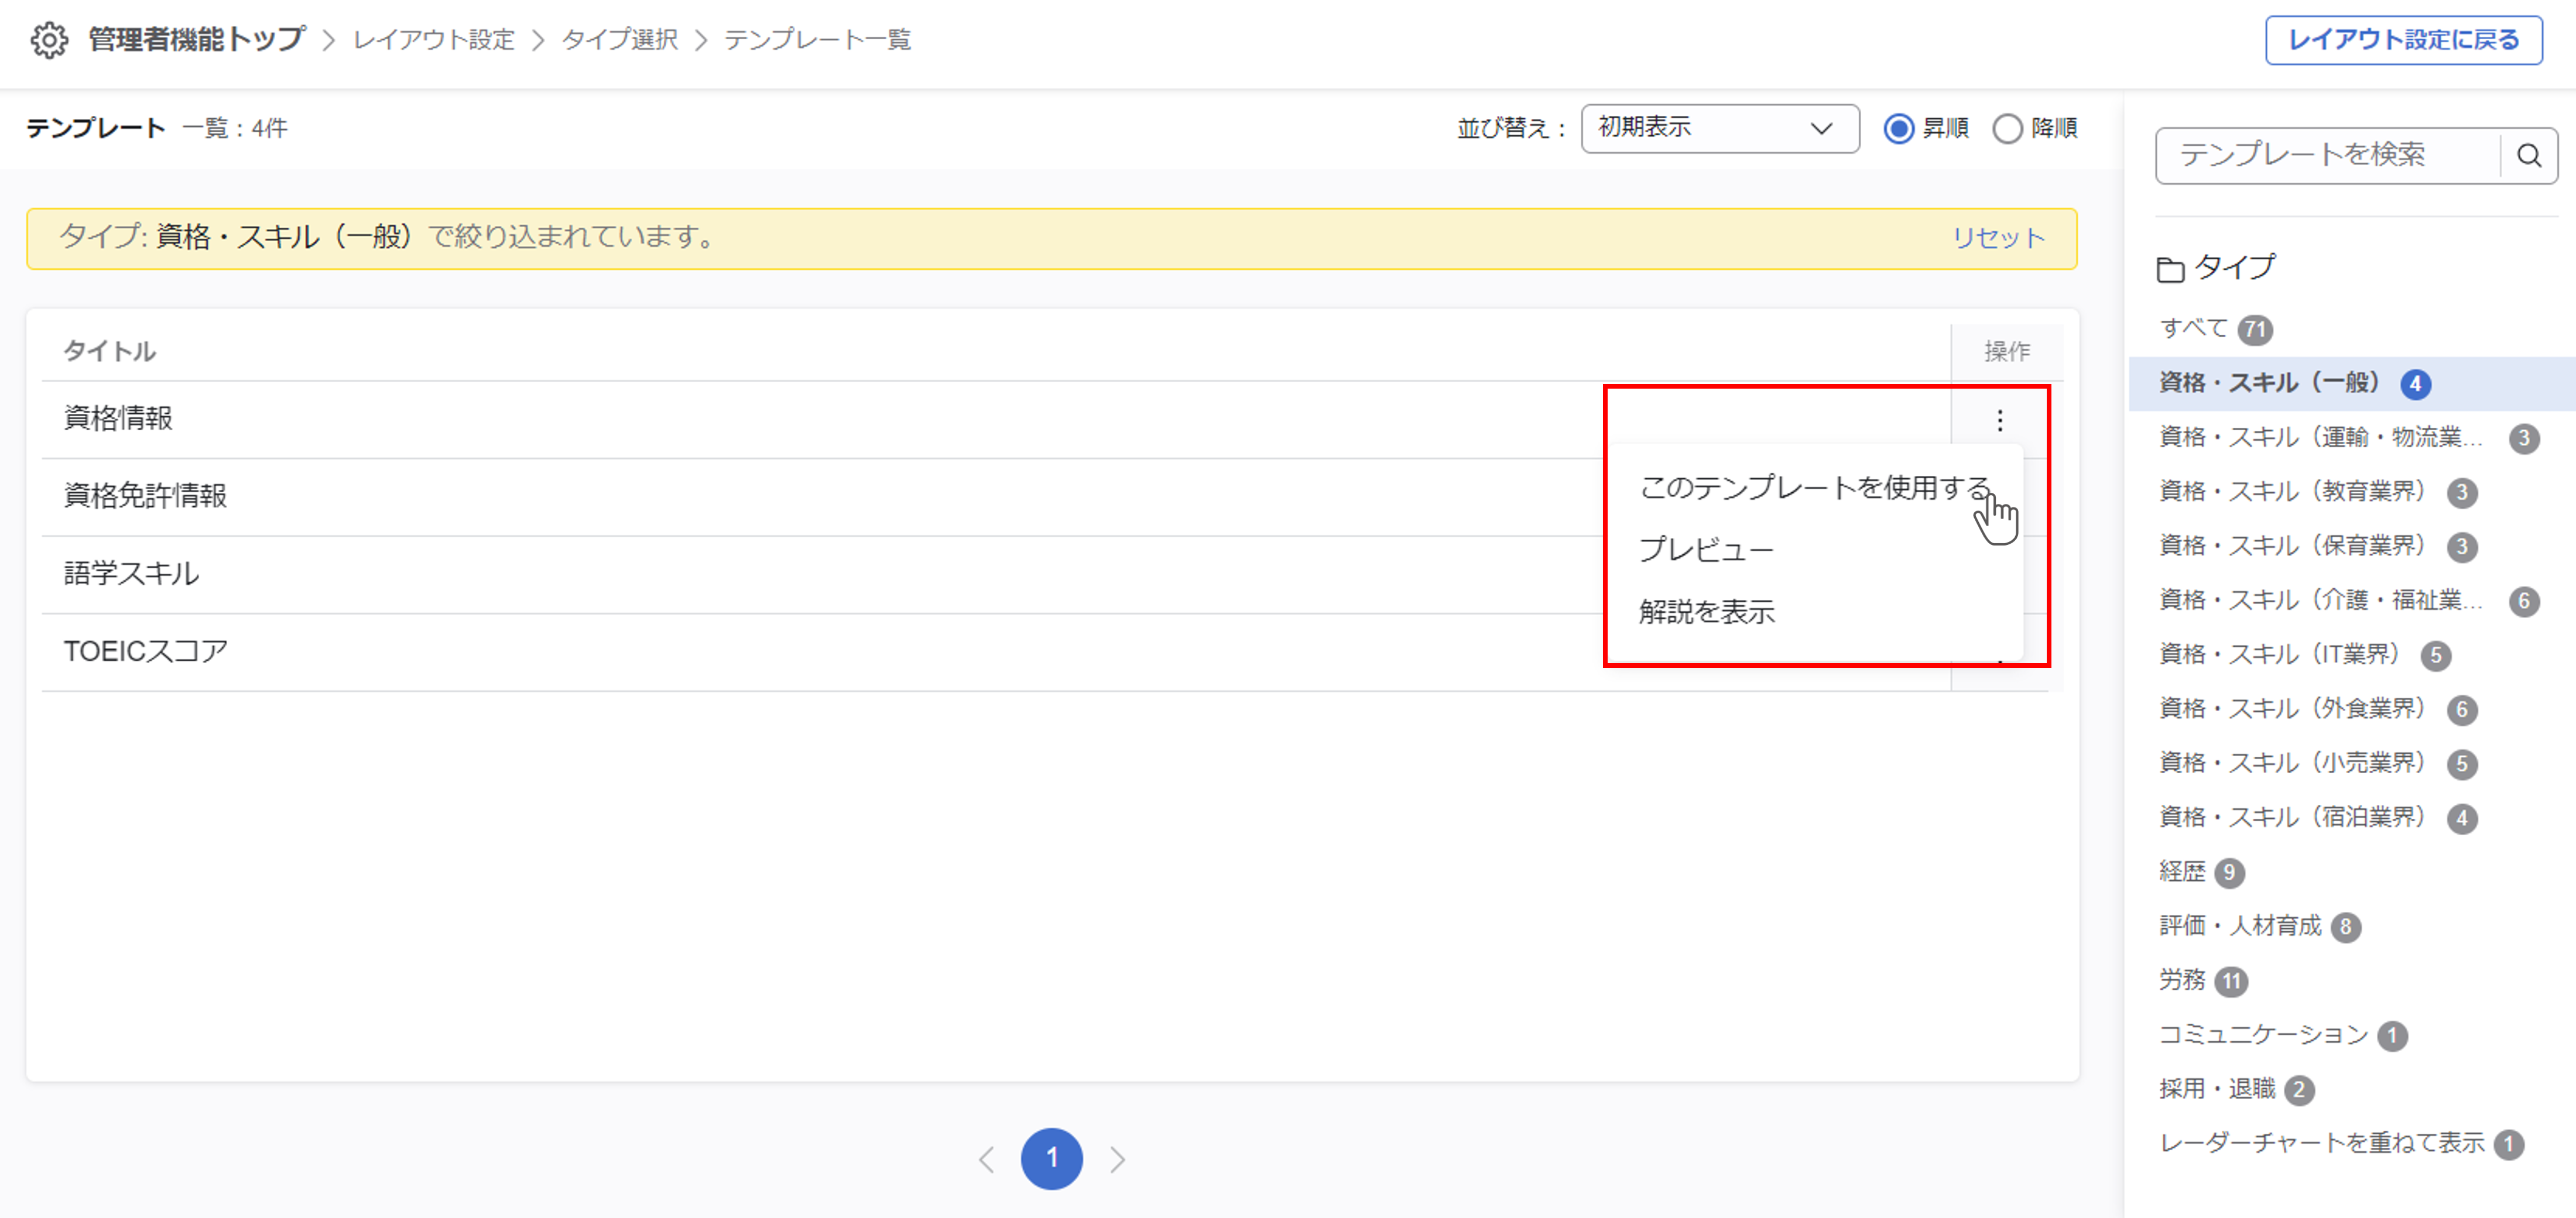Open the three-dot menu for 資格情報 row

(1999, 420)
